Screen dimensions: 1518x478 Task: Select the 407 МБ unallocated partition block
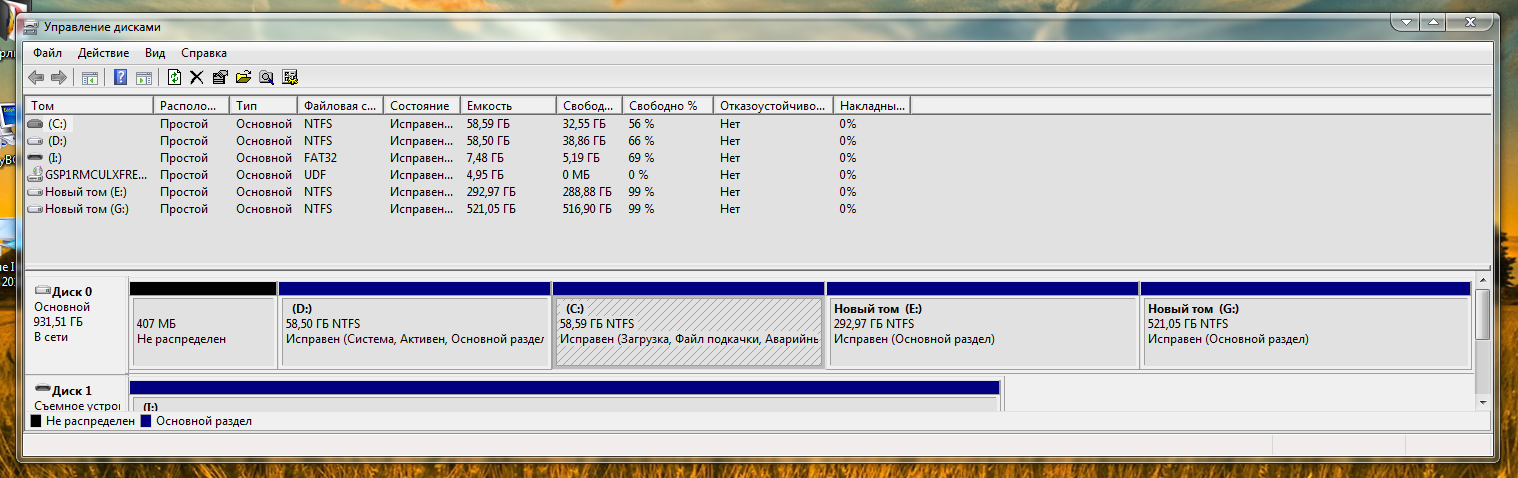point(203,325)
